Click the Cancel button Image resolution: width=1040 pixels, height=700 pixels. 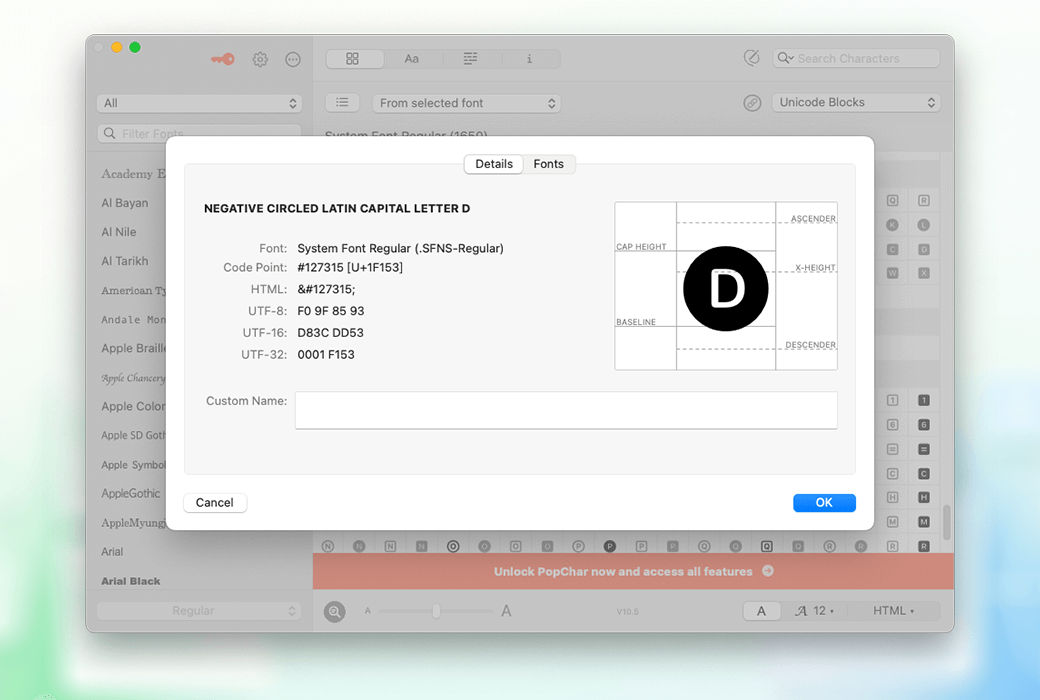[x=215, y=503]
